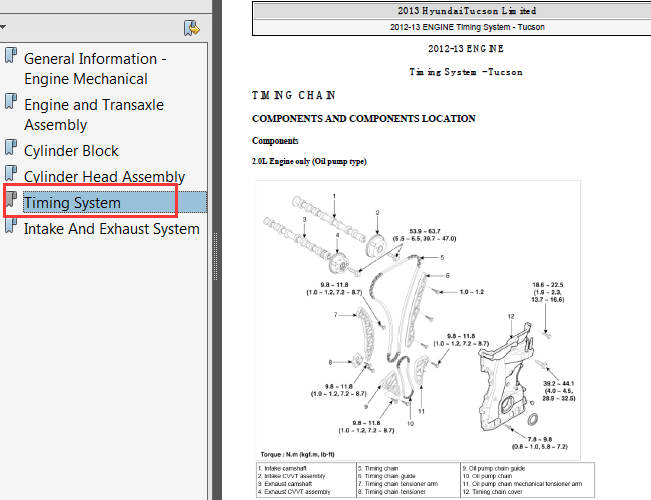Click '5. Timing chain' legend entry

click(378, 468)
